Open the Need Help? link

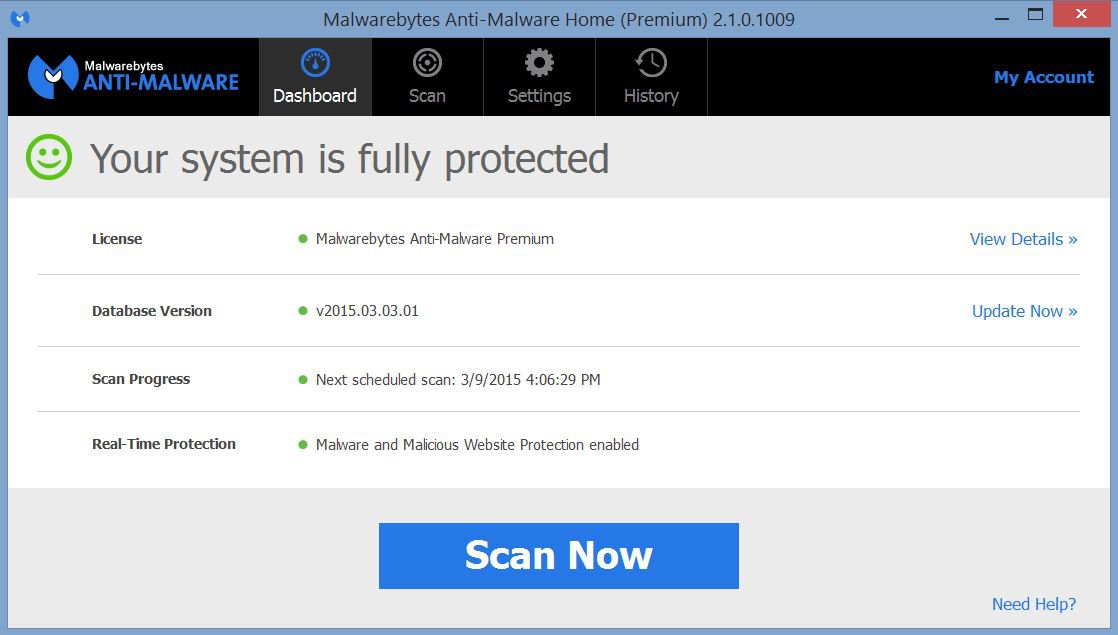point(1033,604)
